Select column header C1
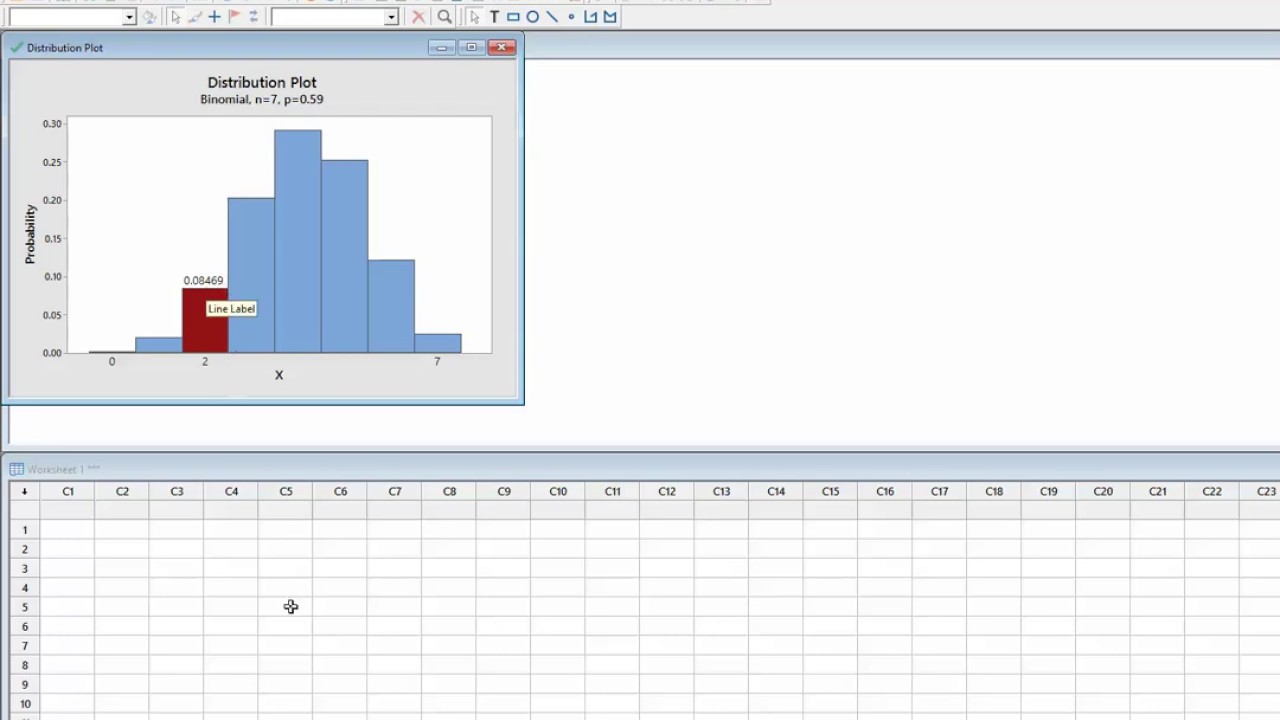This screenshot has width=1280, height=720. 68,491
